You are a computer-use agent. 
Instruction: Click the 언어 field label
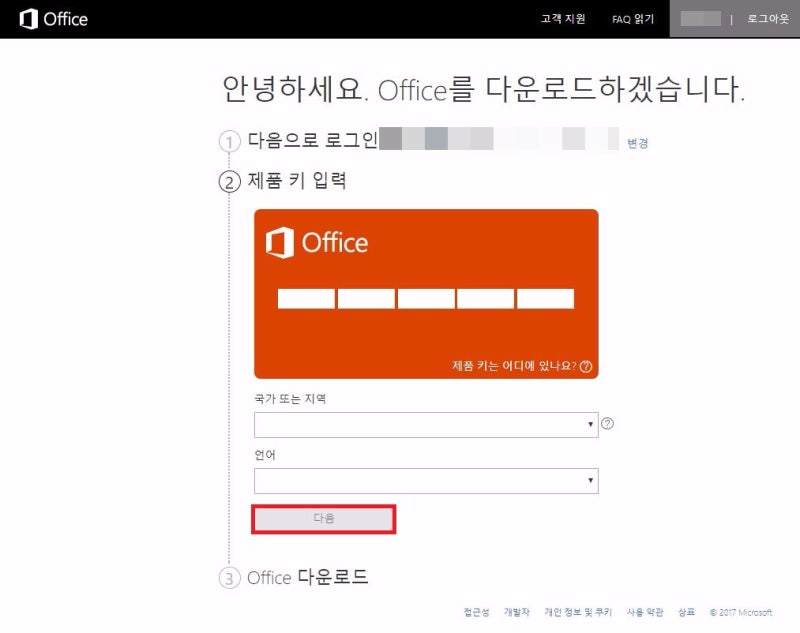click(x=265, y=454)
